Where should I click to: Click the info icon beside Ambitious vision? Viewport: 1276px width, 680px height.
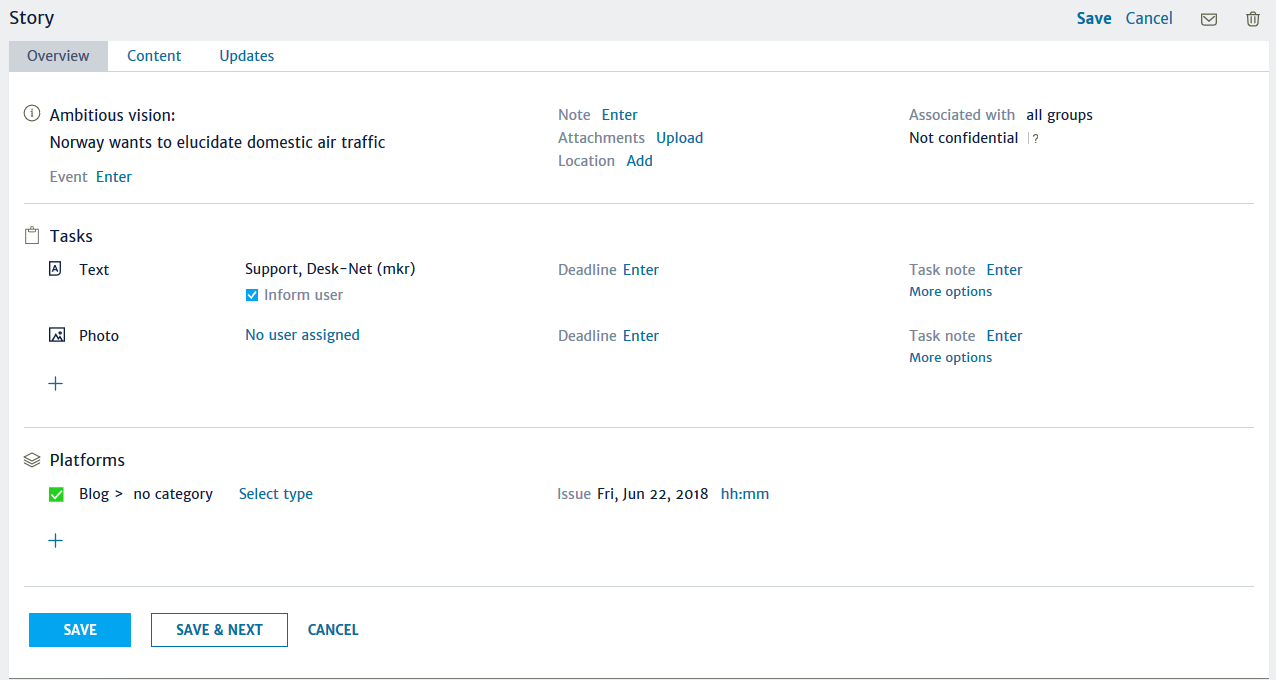point(32,114)
